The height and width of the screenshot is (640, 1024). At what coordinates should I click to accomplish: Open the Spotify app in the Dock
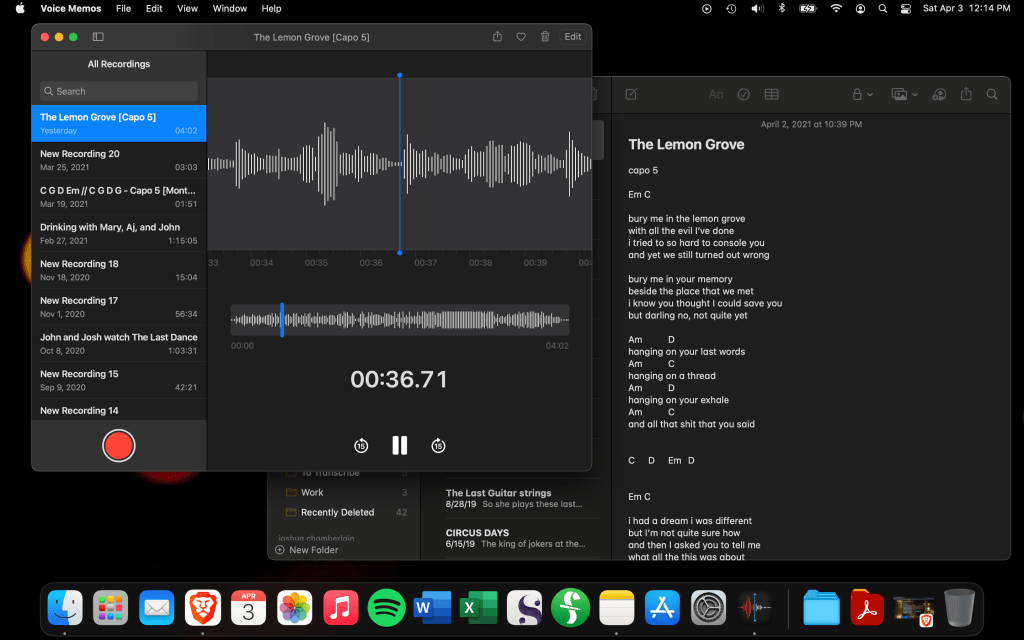click(x=386, y=606)
